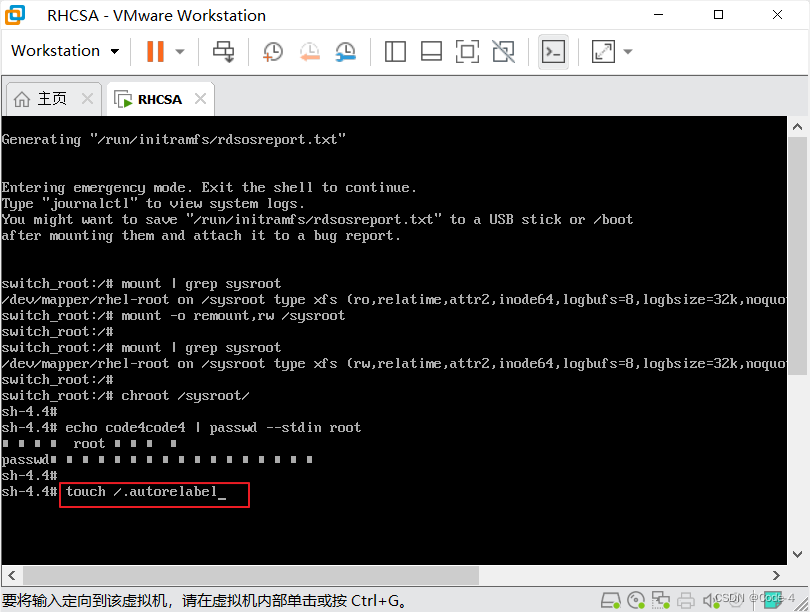810x612 pixels.
Task: Close the VMware Workstation window
Action: [x=777, y=15]
